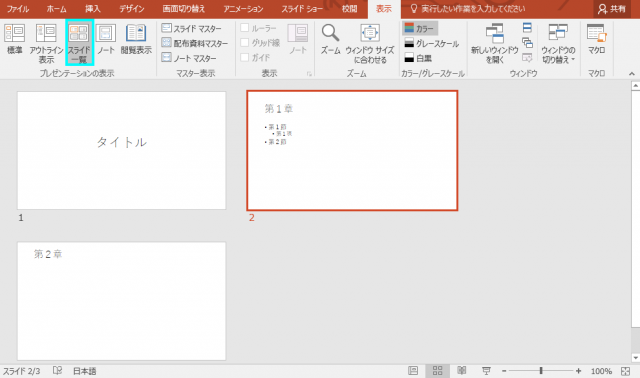This screenshot has height=378, width=640.
Task: Select Black and White (白黒) mode
Action: pyautogui.click(x=418, y=58)
